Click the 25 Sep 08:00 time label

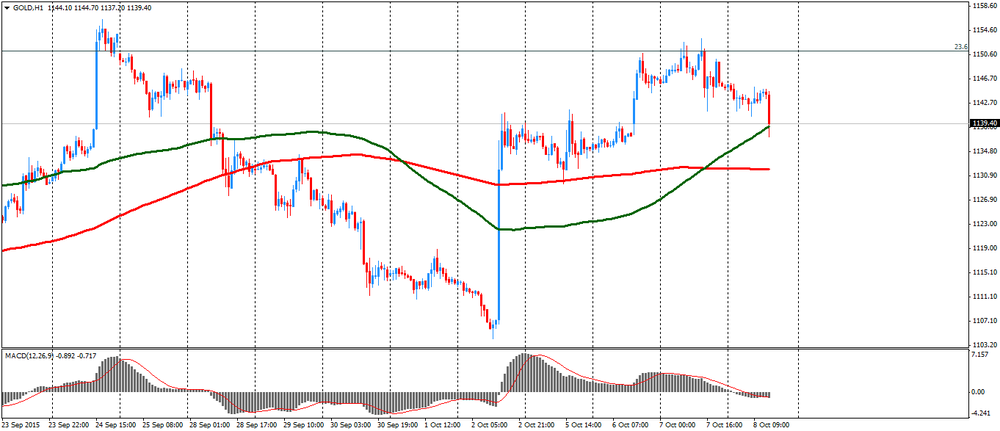pyautogui.click(x=163, y=423)
